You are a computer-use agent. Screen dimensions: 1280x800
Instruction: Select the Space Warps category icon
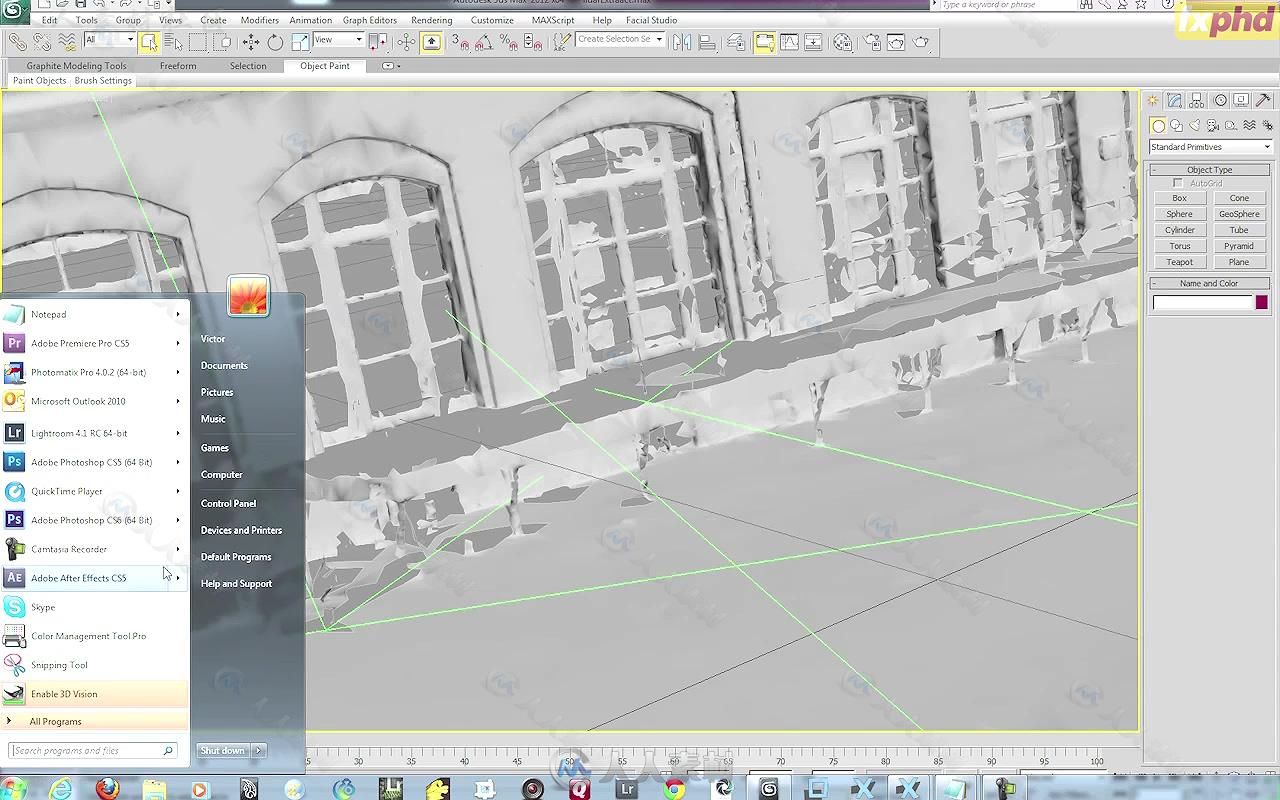pyautogui.click(x=1249, y=126)
